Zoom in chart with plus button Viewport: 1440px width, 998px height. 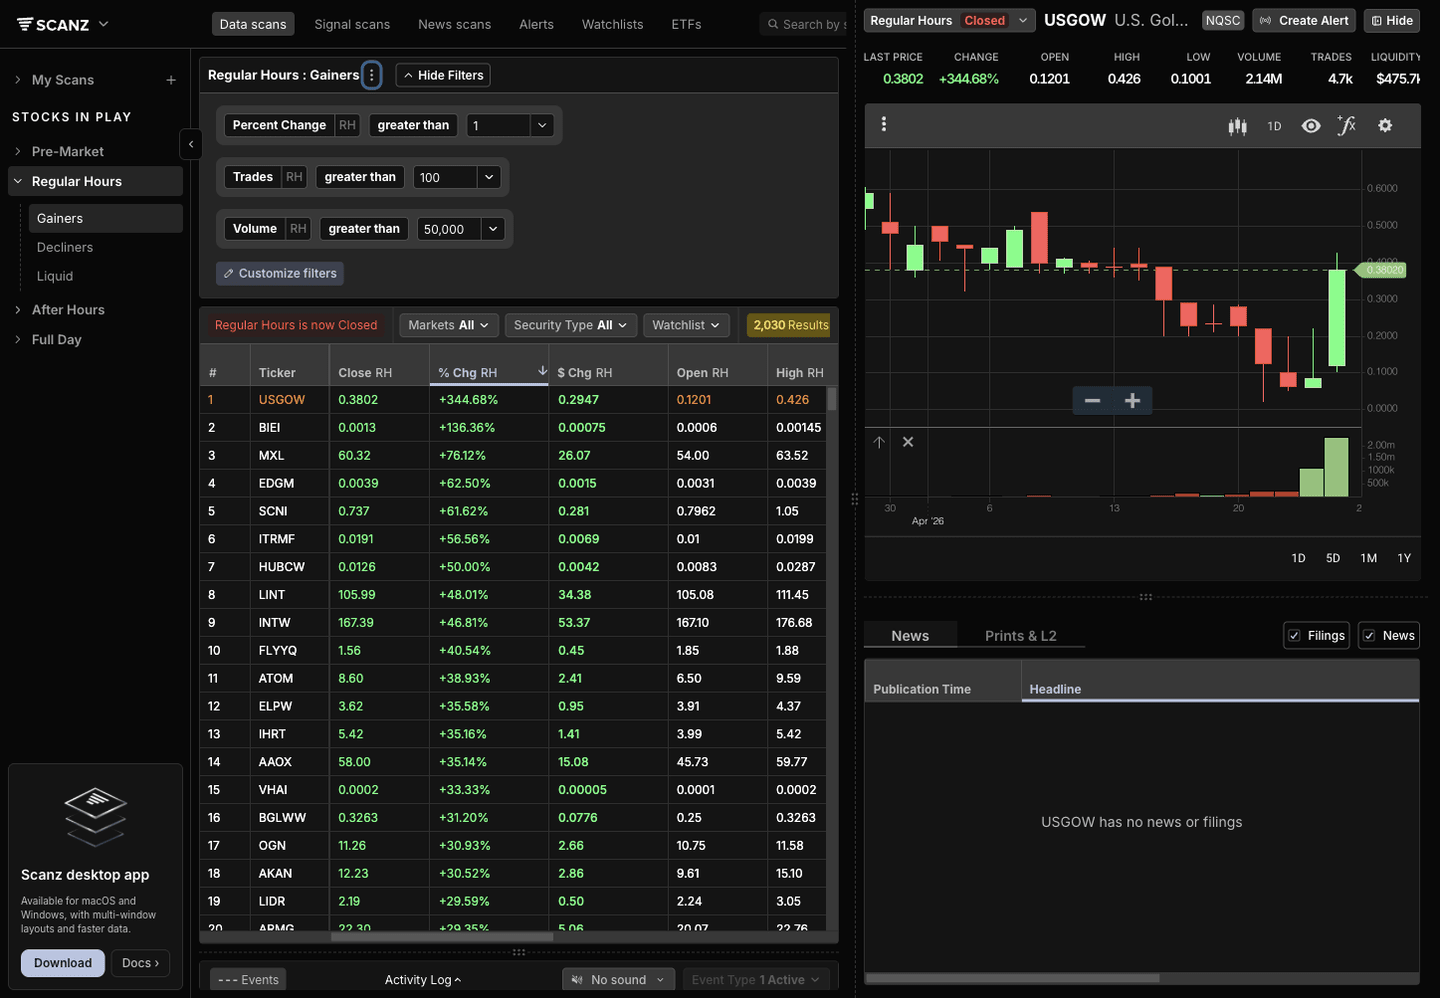1132,401
